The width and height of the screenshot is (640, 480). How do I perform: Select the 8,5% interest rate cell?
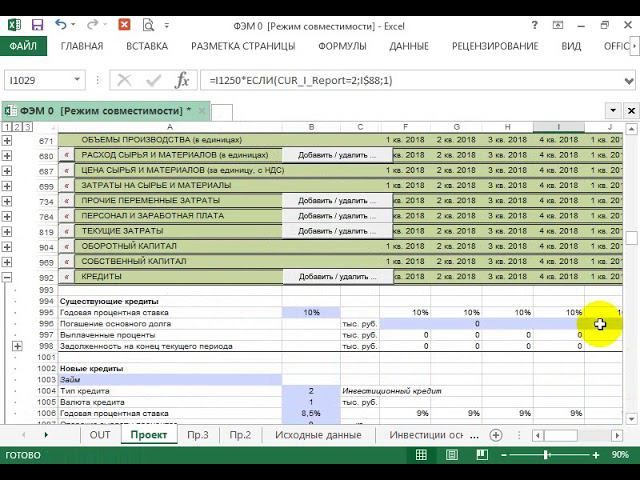click(x=311, y=413)
